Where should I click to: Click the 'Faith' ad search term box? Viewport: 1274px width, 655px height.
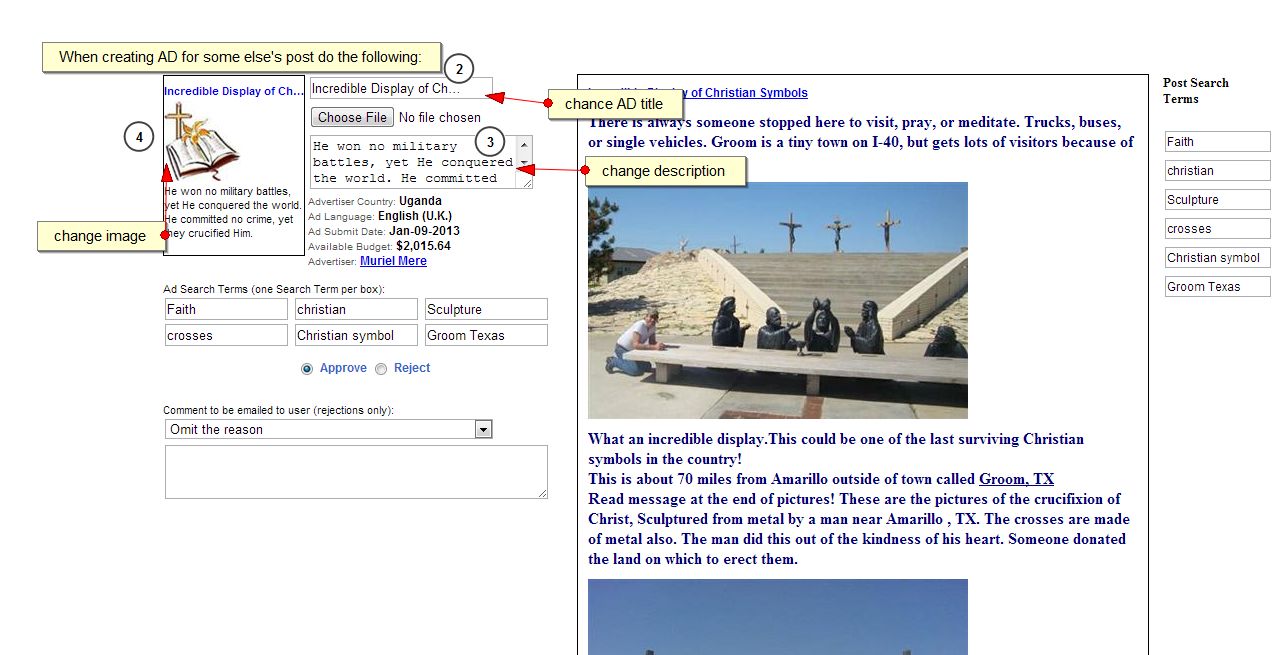[226, 309]
